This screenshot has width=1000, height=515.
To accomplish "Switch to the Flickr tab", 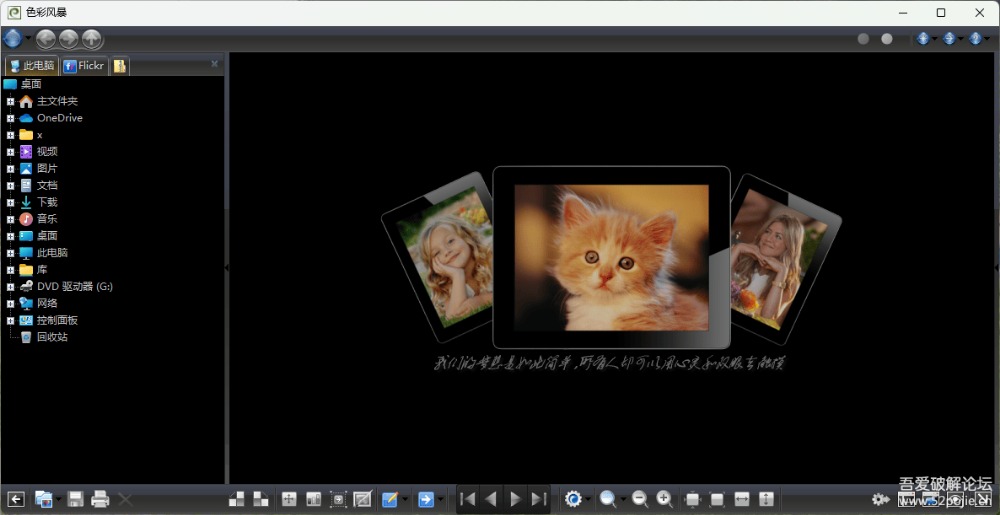I will (84, 66).
